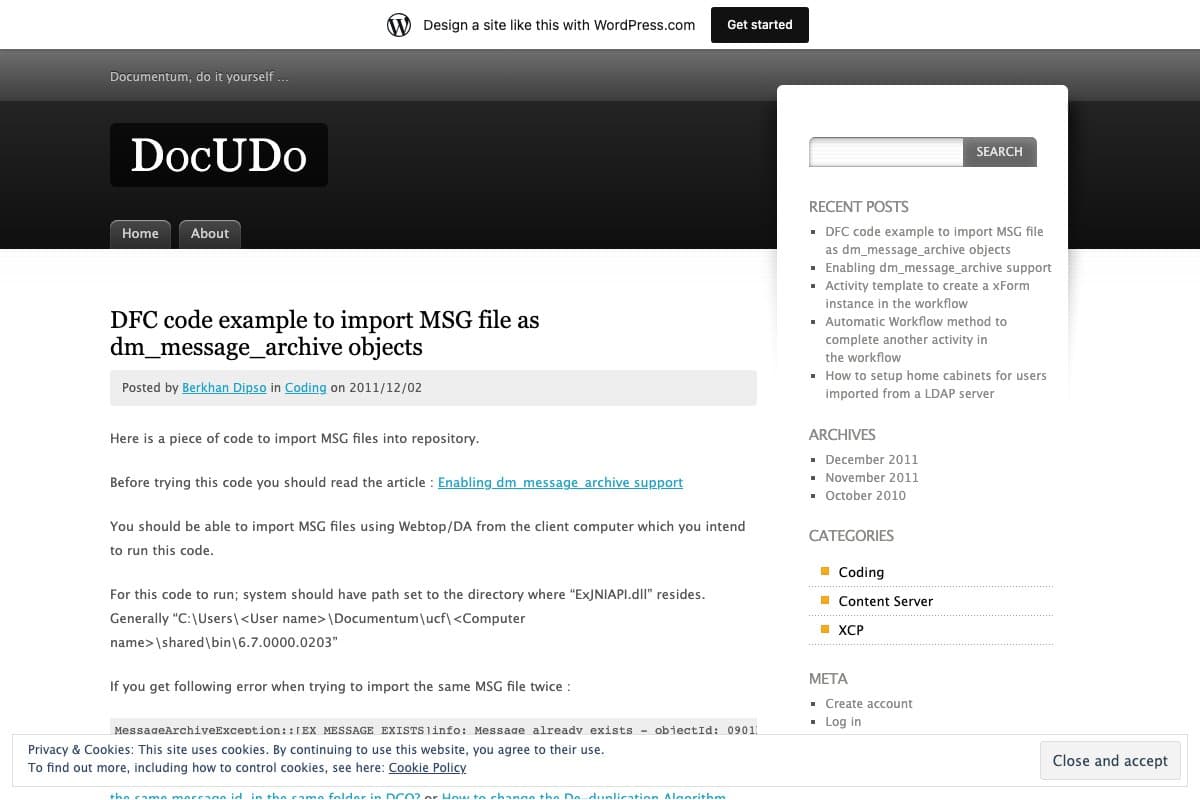1200x800 pixels.
Task: Open recent post about home cabinets for LDAP users
Action: pyautogui.click(x=935, y=384)
